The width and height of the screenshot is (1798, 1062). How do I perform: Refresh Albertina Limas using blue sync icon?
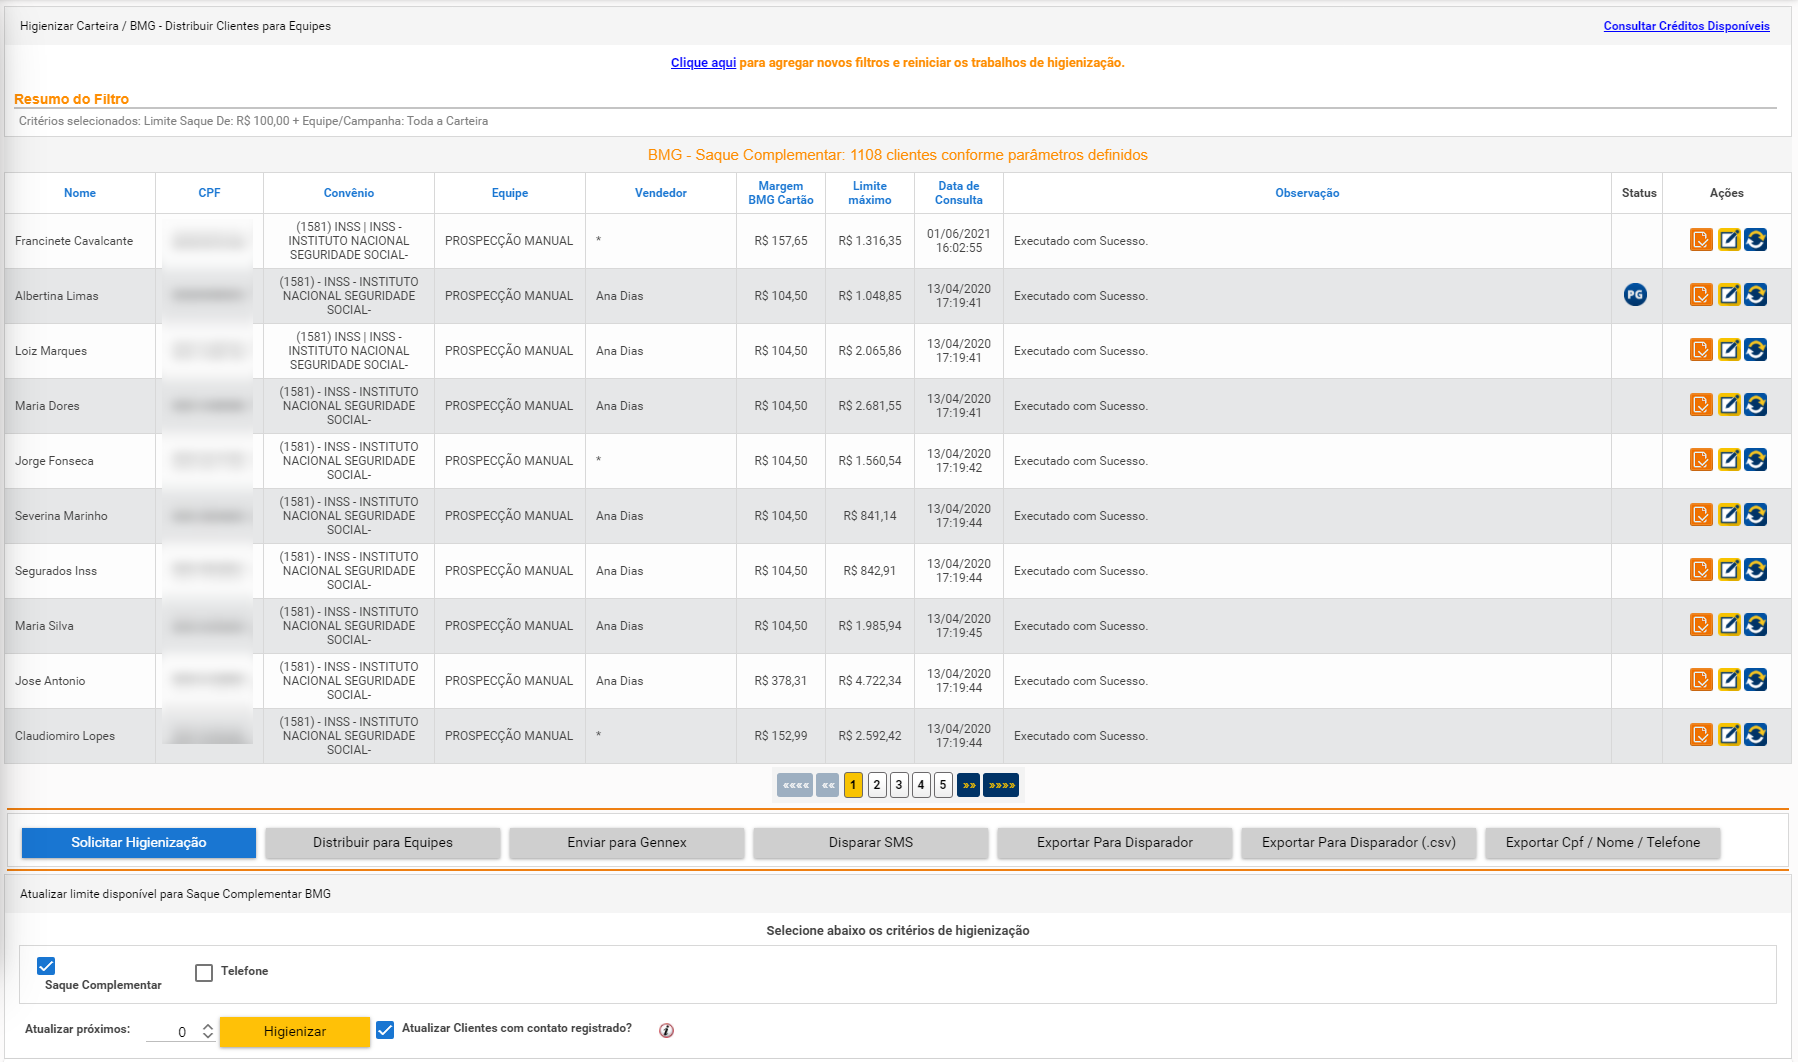pos(1755,295)
